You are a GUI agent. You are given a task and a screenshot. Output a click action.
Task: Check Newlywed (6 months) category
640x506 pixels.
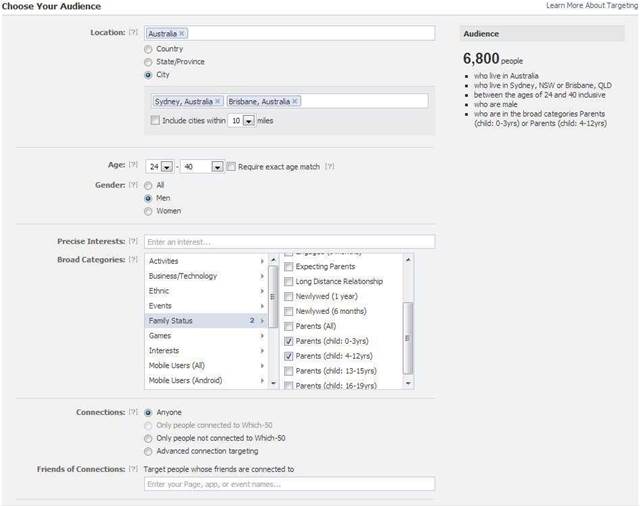click(289, 311)
